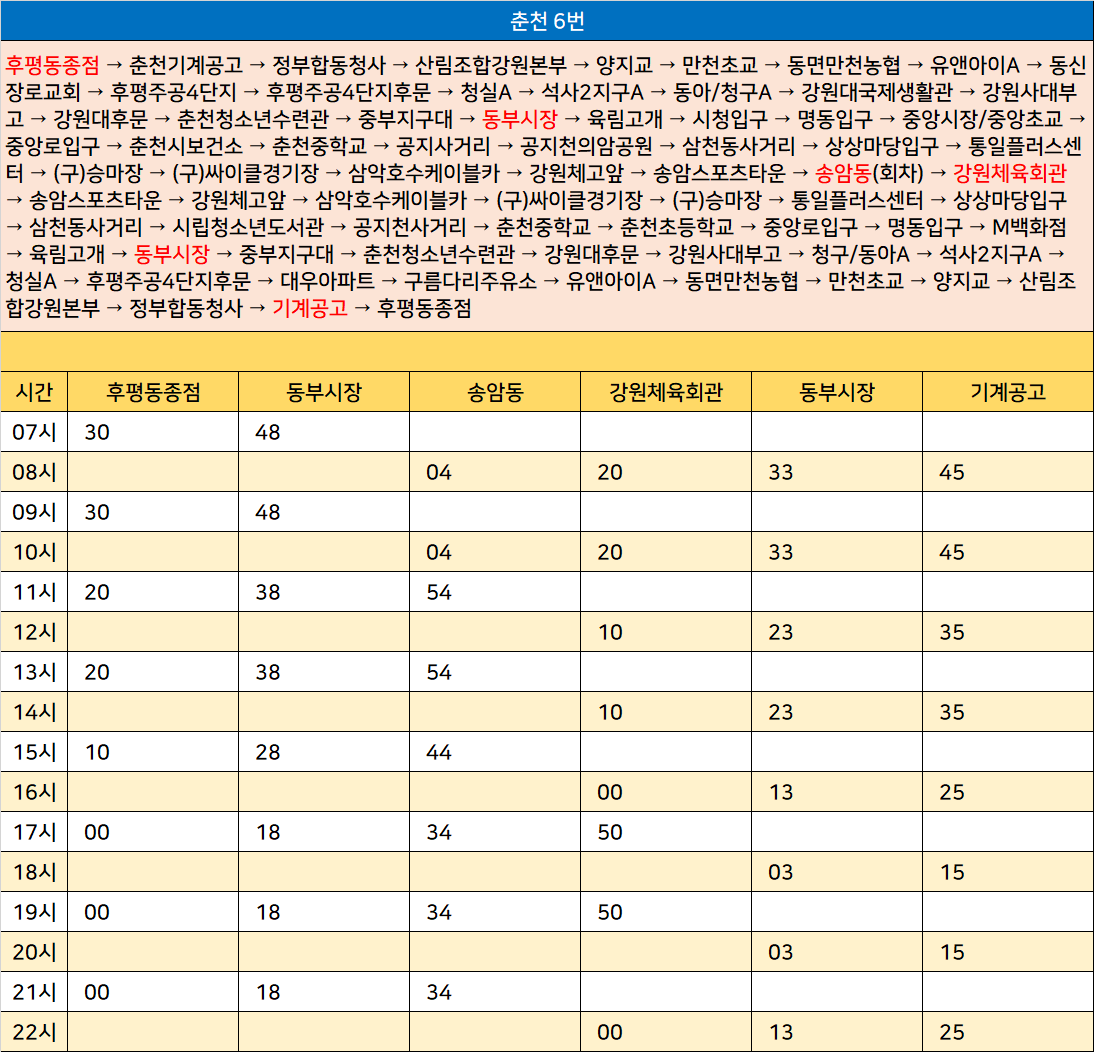Select the 강원체육회관 column header
The width and height of the screenshot is (1094, 1052).
(x=666, y=392)
